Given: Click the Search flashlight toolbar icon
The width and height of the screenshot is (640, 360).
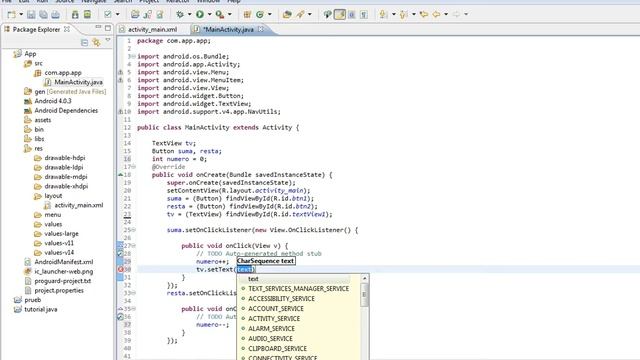Looking at the screenshot, I should tap(300, 15).
